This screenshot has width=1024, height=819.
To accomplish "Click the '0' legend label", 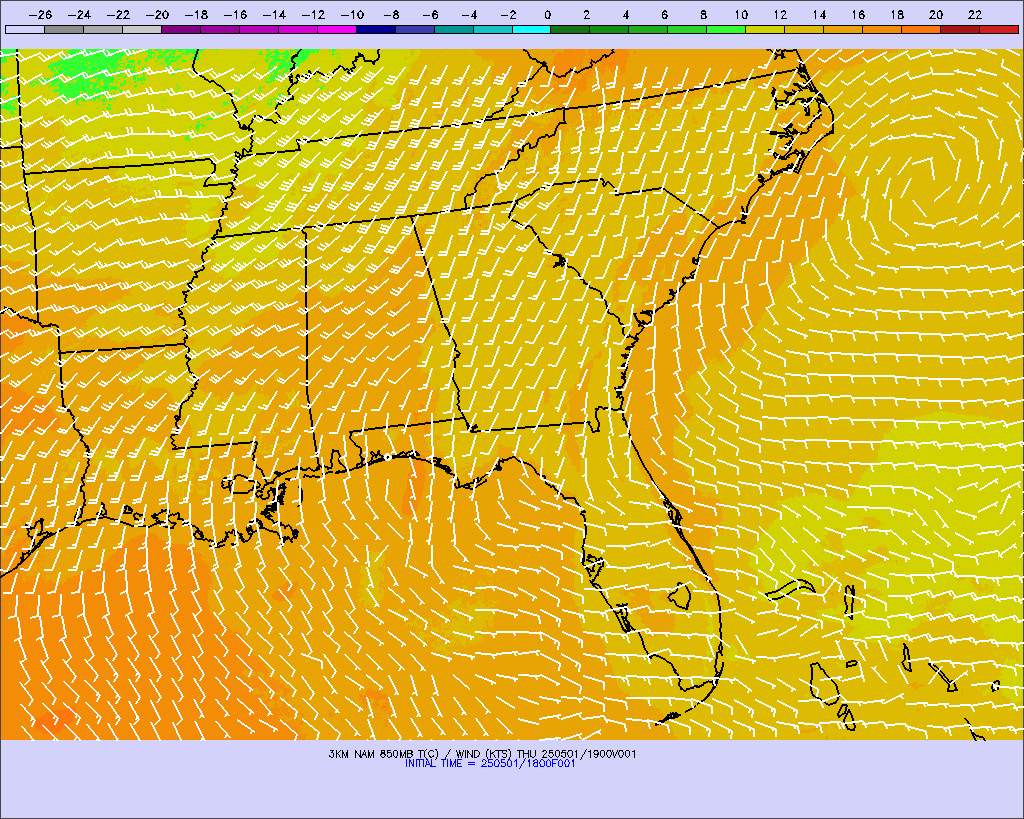I will click(547, 15).
